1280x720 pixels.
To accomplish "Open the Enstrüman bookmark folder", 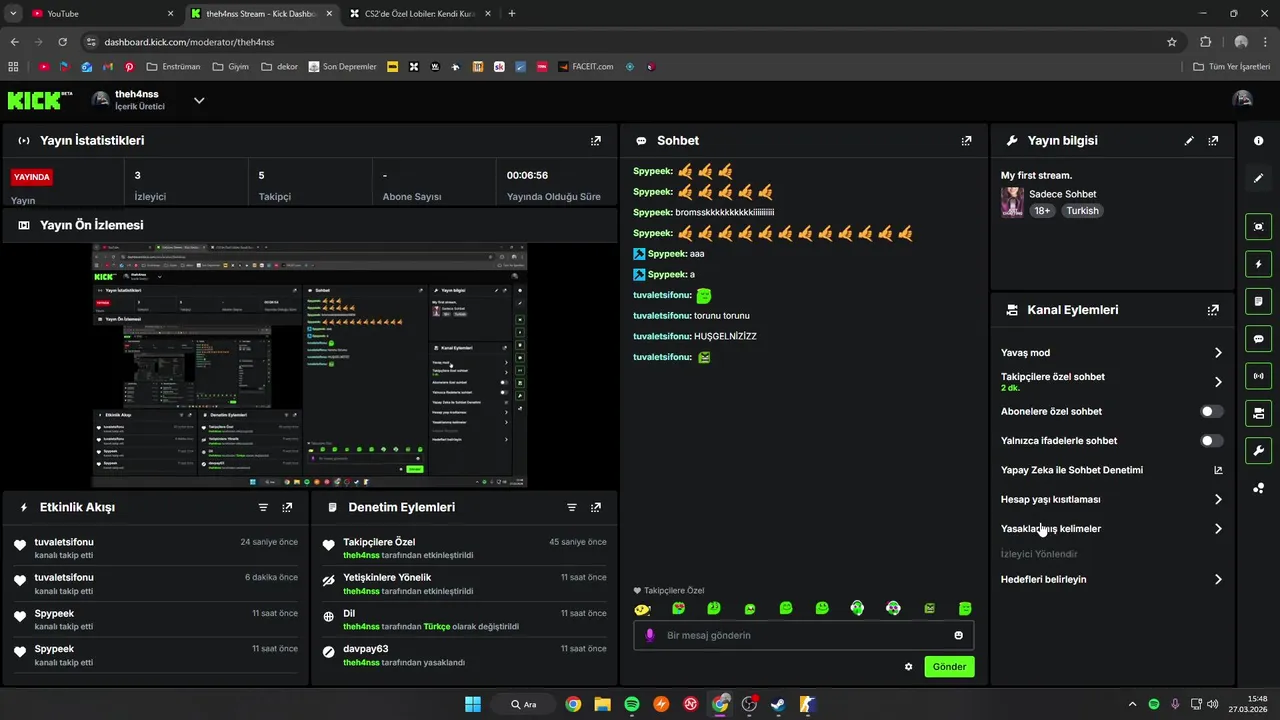I will tap(174, 67).
